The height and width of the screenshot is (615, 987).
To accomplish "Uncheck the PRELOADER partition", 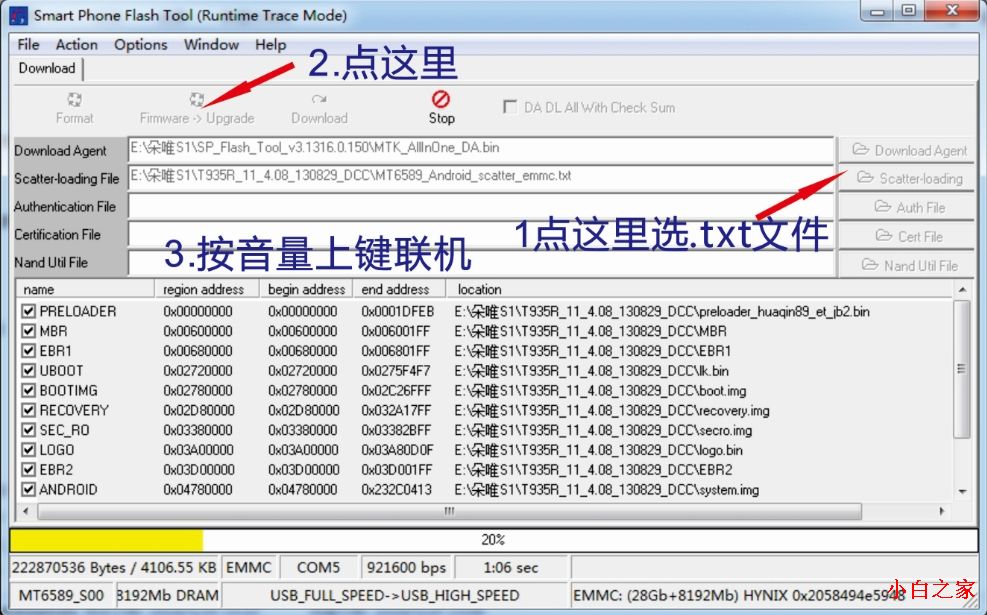I will [x=28, y=311].
